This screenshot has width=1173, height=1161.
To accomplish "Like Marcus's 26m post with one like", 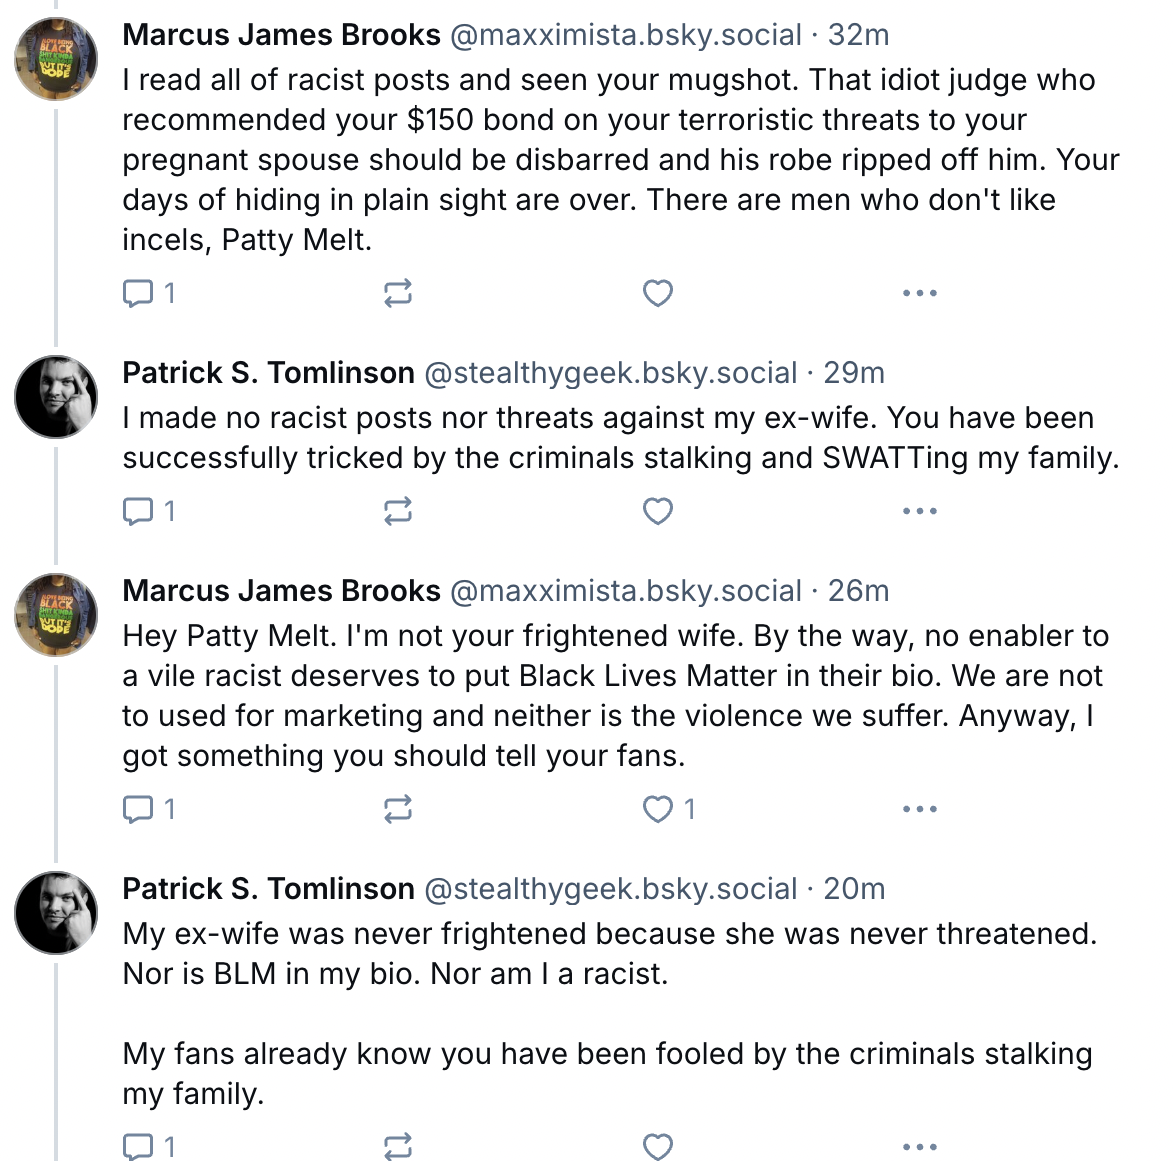I will pyautogui.click(x=657, y=809).
